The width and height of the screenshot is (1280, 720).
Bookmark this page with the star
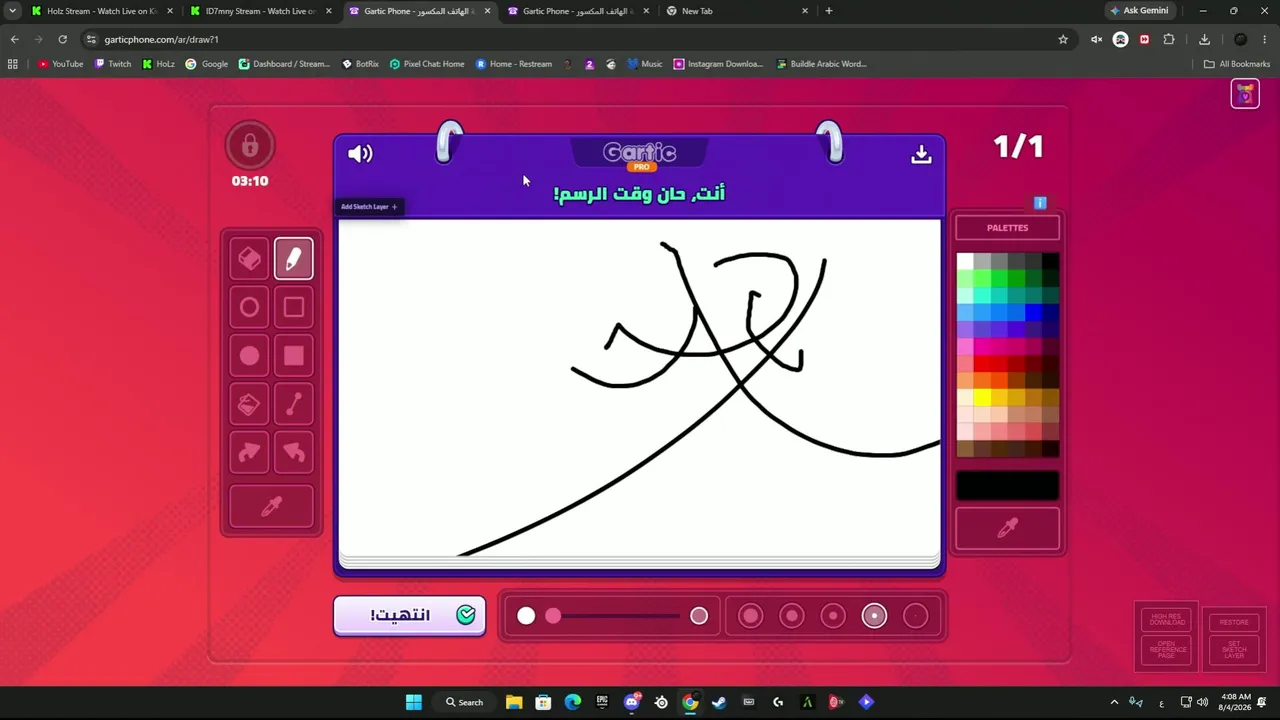pyautogui.click(x=1063, y=39)
